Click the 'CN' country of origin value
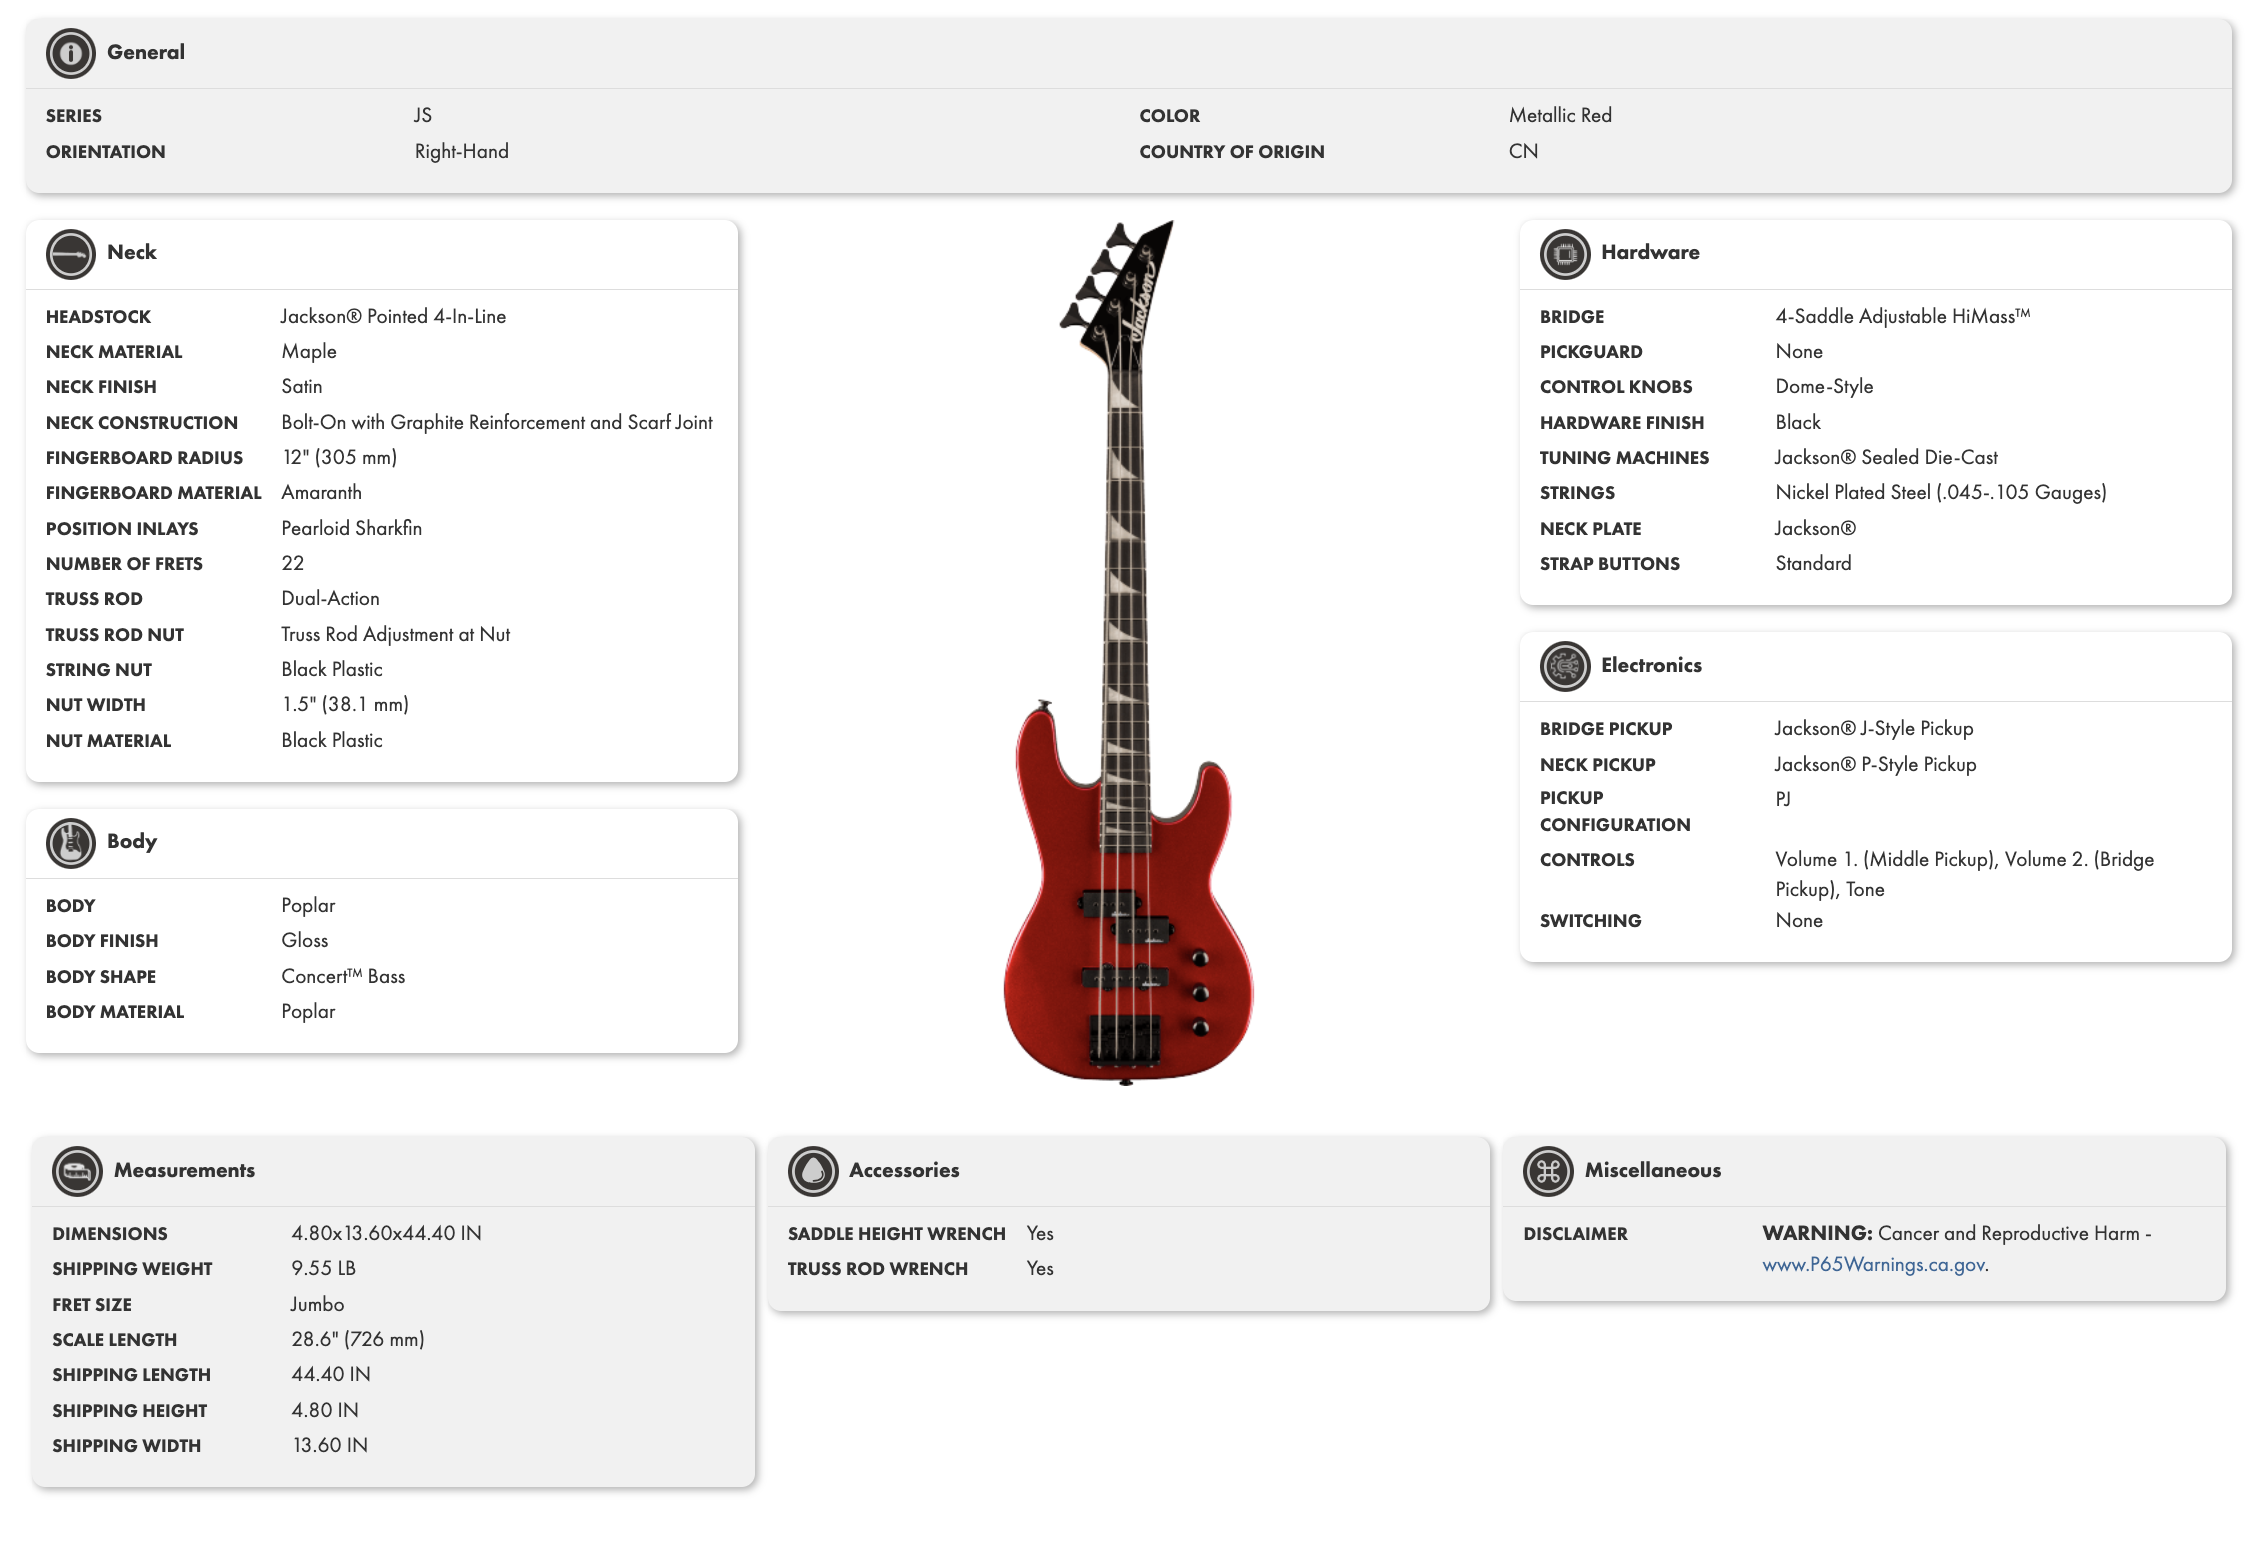Viewport: 2248px width, 1556px height. [1523, 151]
